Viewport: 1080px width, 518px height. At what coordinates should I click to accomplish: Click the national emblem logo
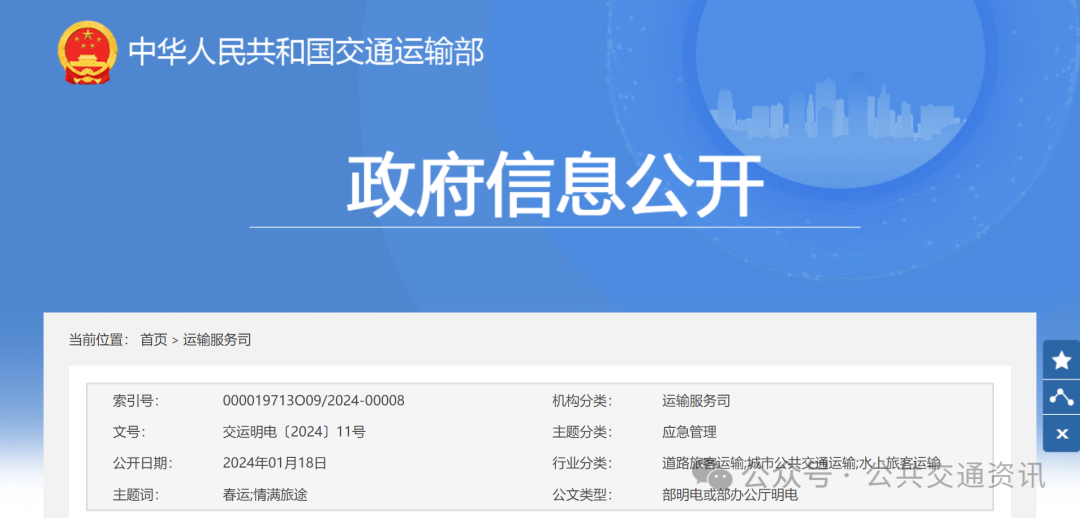(x=88, y=51)
